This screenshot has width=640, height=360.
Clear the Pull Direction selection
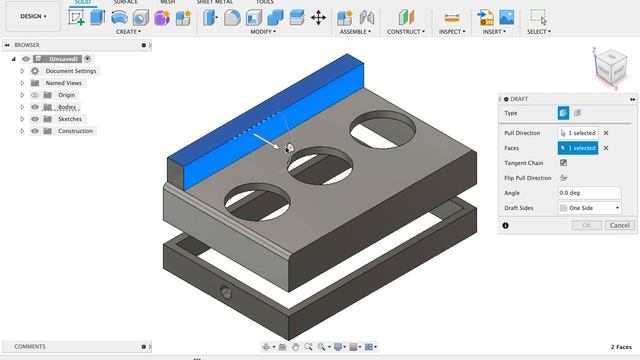[606, 133]
